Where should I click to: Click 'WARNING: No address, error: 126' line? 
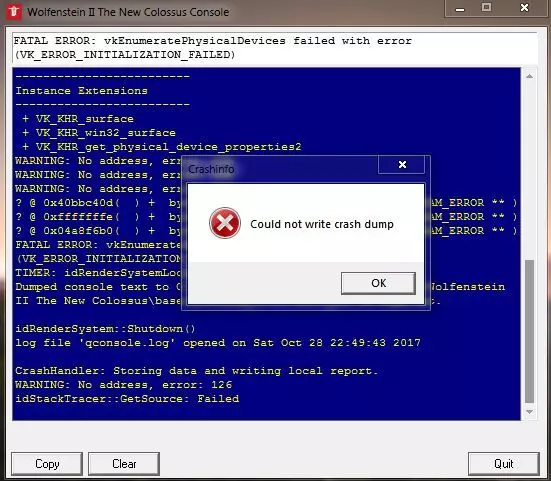pyautogui.click(x=123, y=385)
